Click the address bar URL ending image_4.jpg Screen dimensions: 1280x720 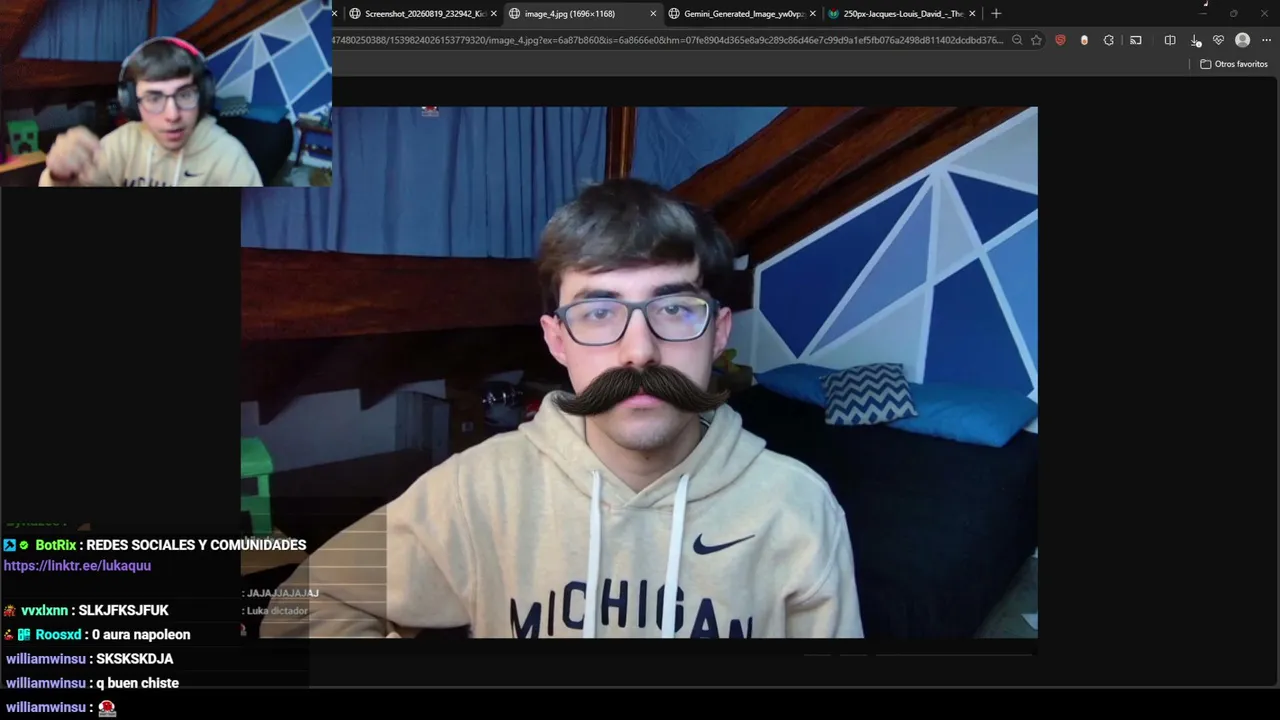[668, 40]
